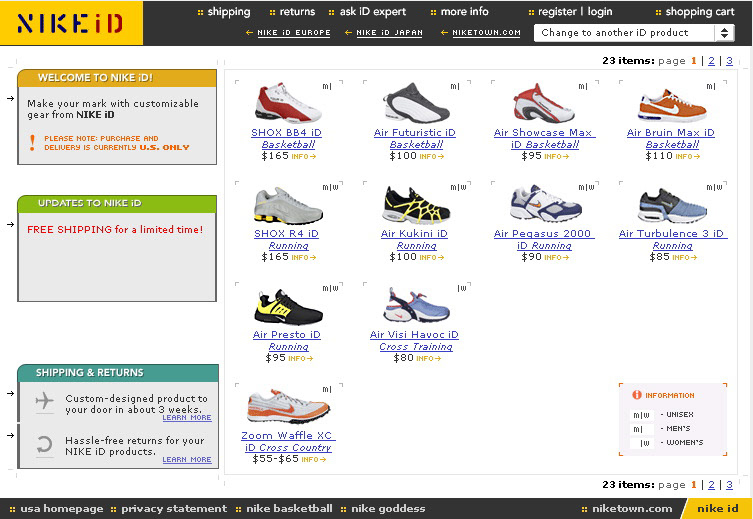Click the circular returns arrow icon
This screenshot has height=519, width=753.
[x=44, y=444]
